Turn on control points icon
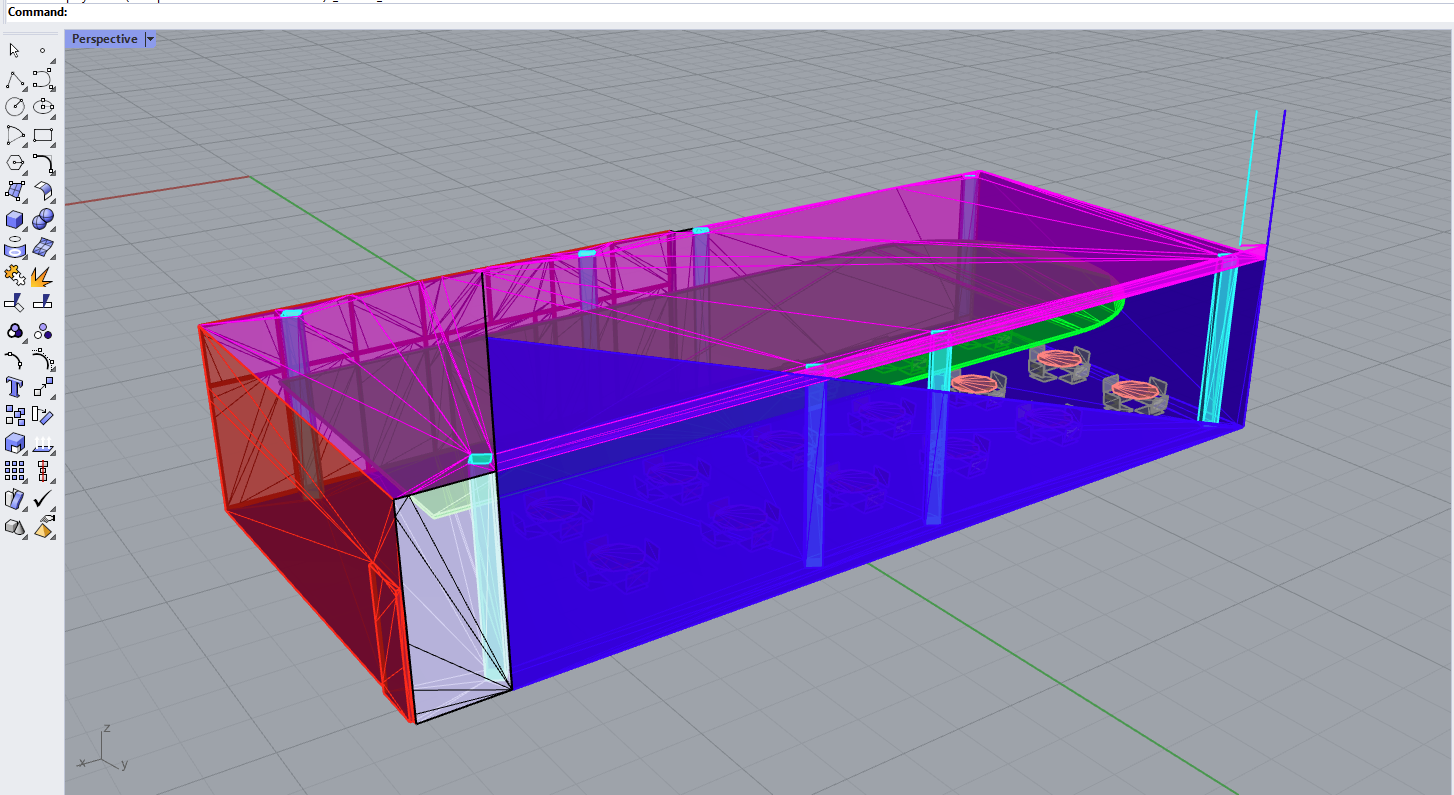The height and width of the screenshot is (795, 1454). 43,358
